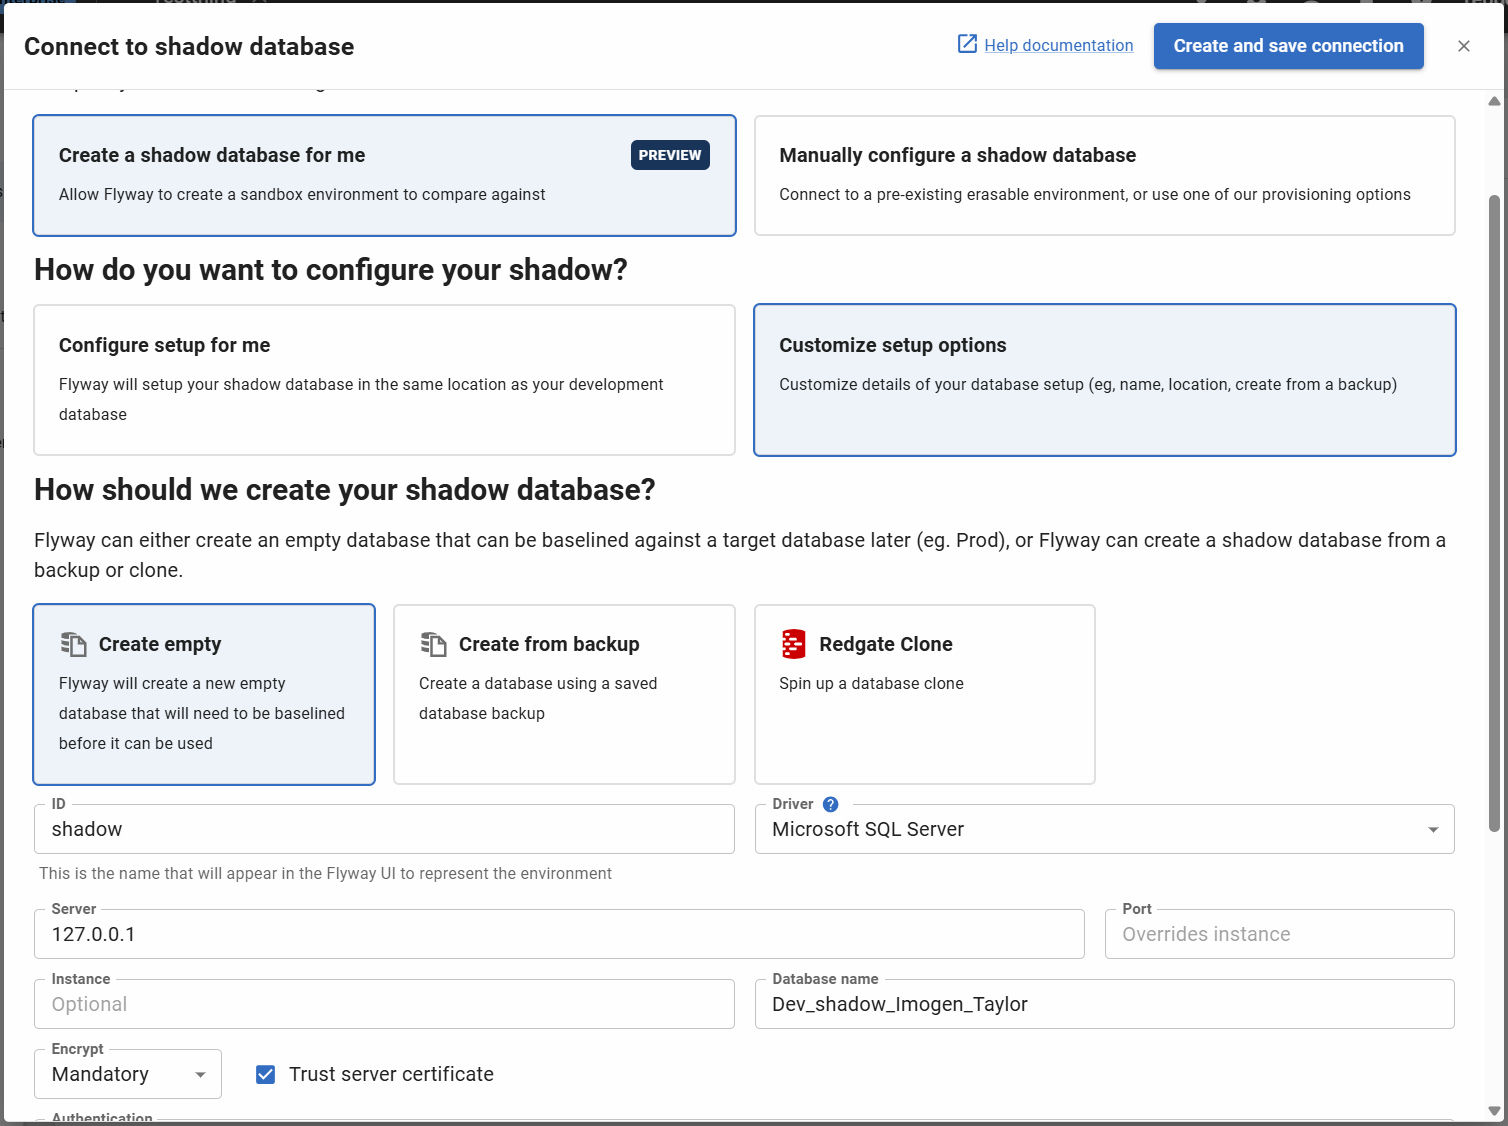Click the Database name input field
1508x1126 pixels.
[x=1104, y=1005]
